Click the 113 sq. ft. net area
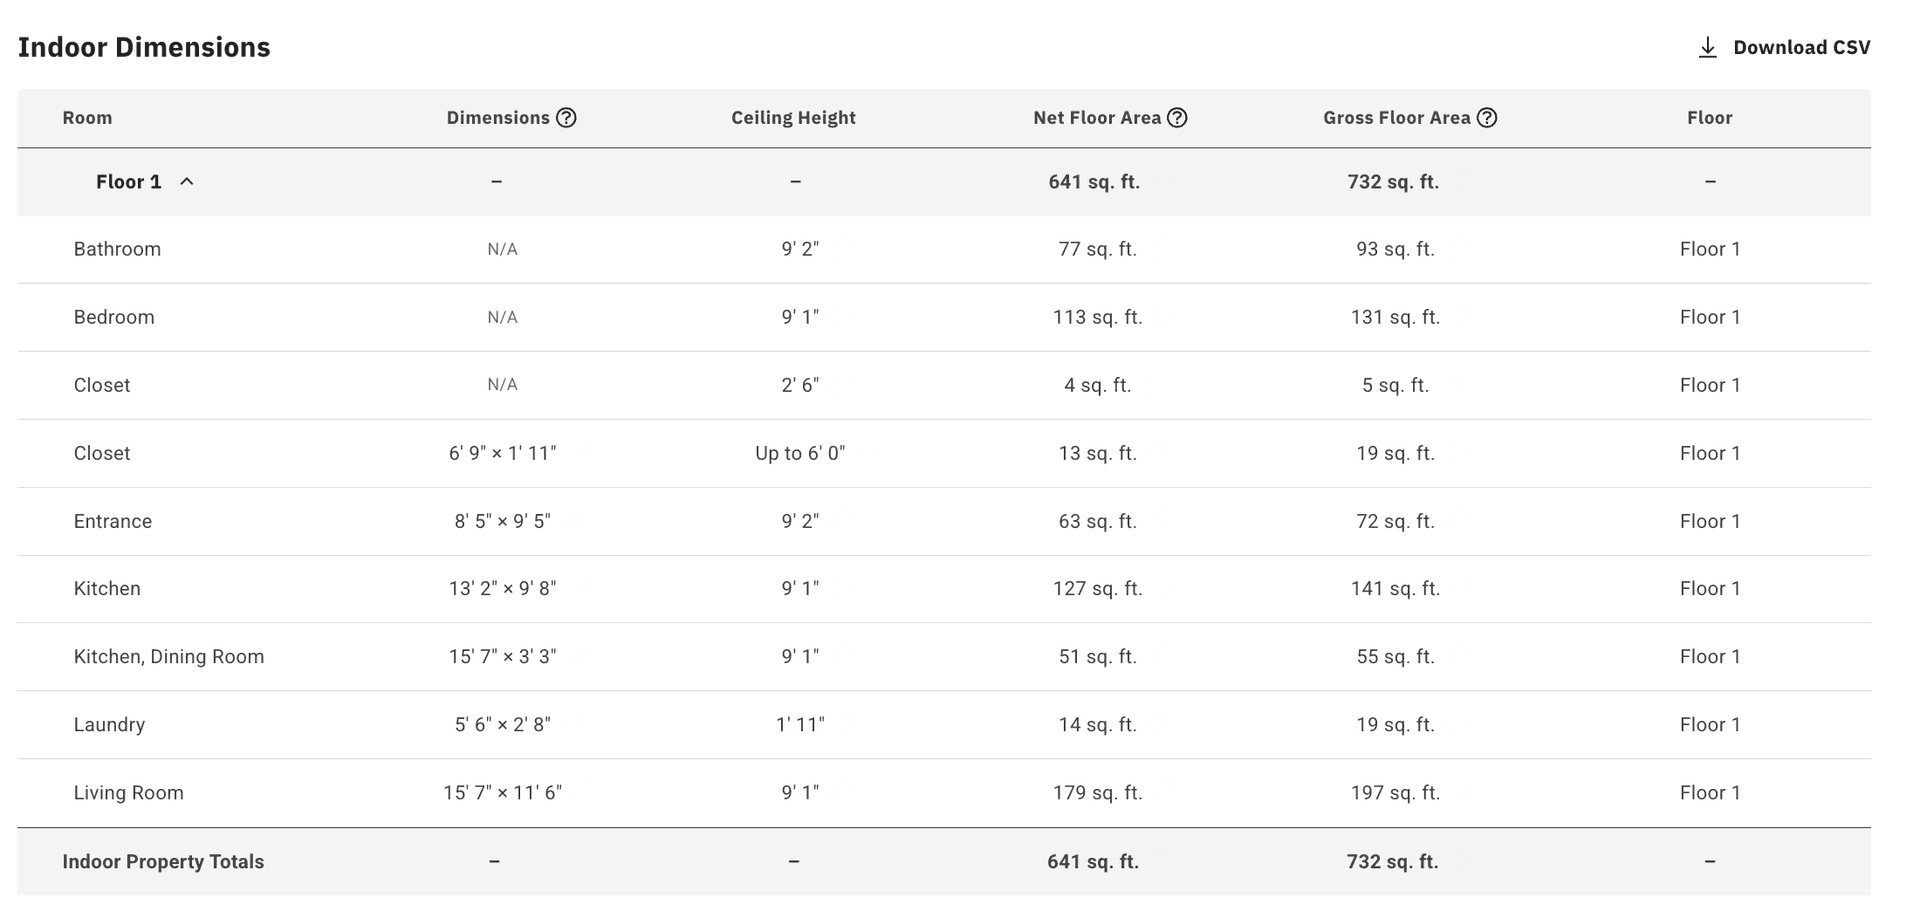The width and height of the screenshot is (1920, 911). click(x=1097, y=317)
